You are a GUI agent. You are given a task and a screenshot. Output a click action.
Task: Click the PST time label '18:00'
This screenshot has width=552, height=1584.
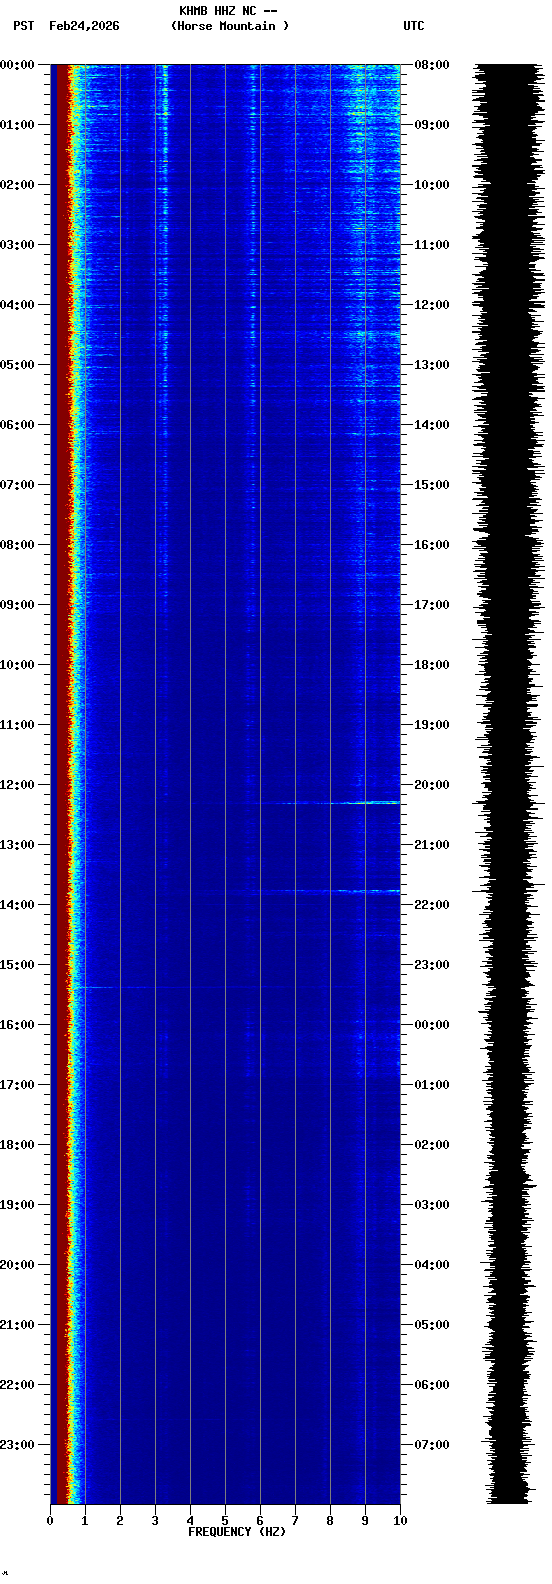pos(17,1145)
